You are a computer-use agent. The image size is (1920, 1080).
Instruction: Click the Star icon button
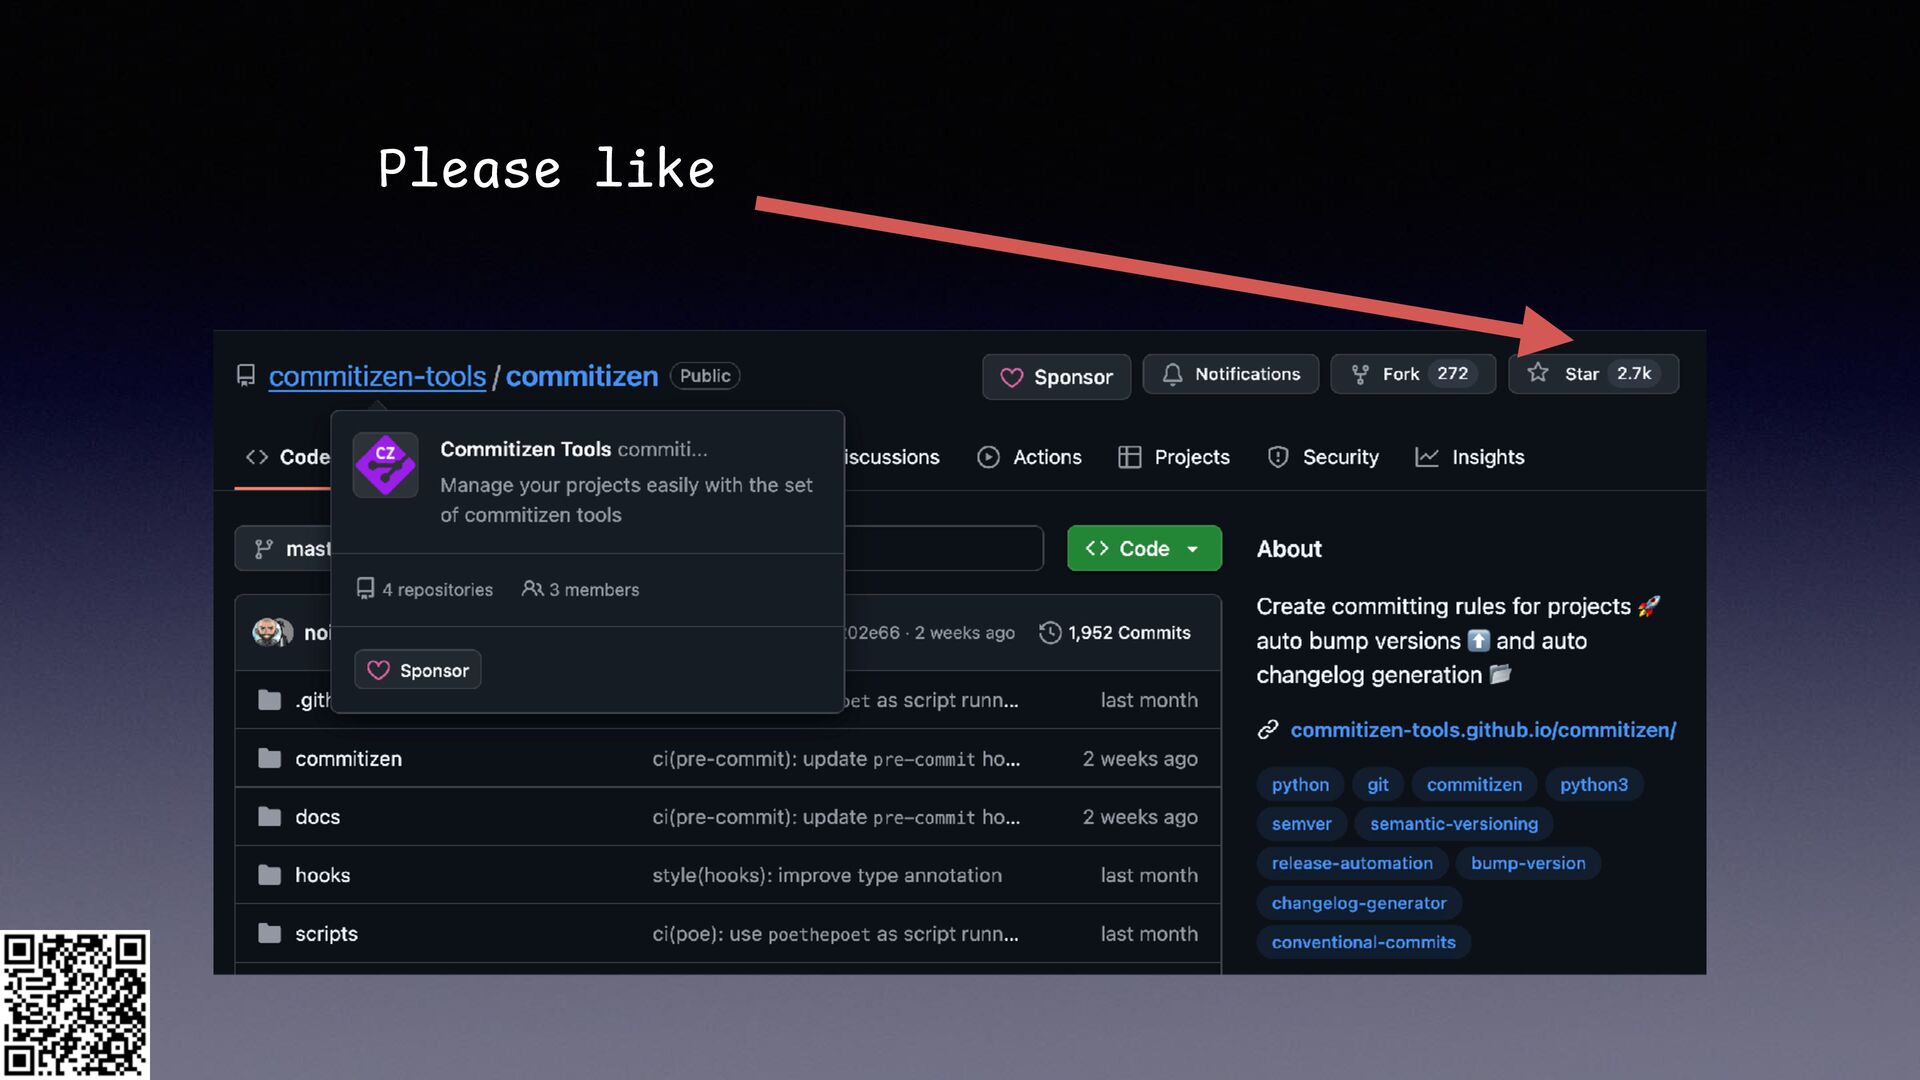1538,373
